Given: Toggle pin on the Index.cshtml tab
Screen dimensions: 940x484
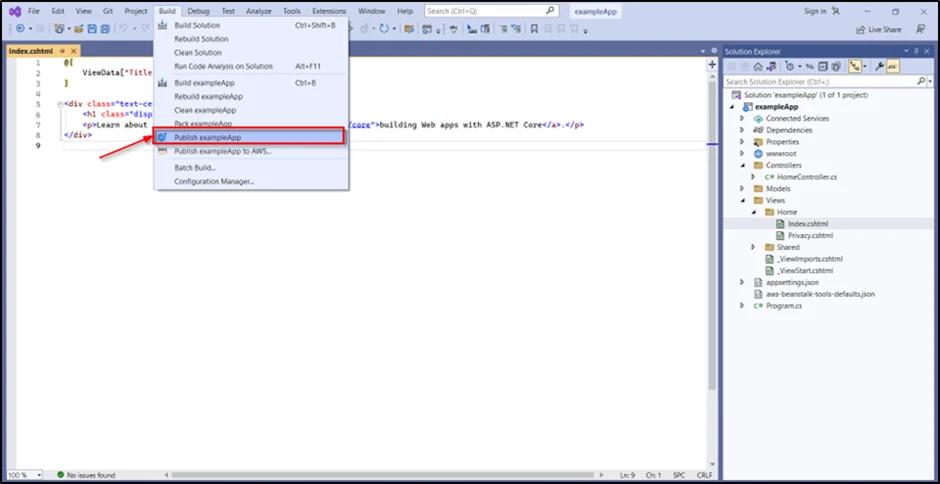Looking at the screenshot, I should pos(63,50).
